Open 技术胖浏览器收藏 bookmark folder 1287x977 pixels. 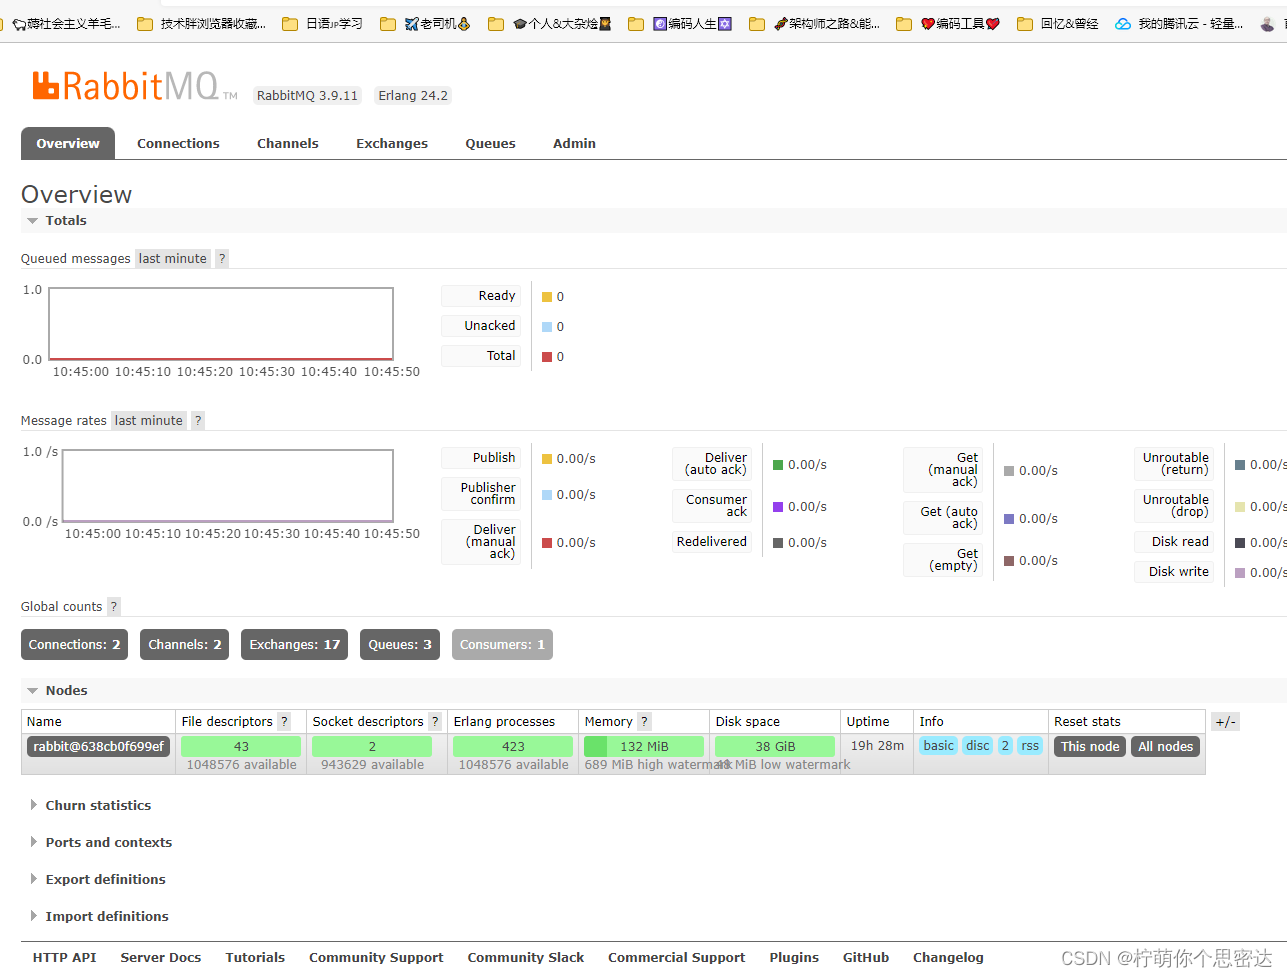pyautogui.click(x=202, y=23)
